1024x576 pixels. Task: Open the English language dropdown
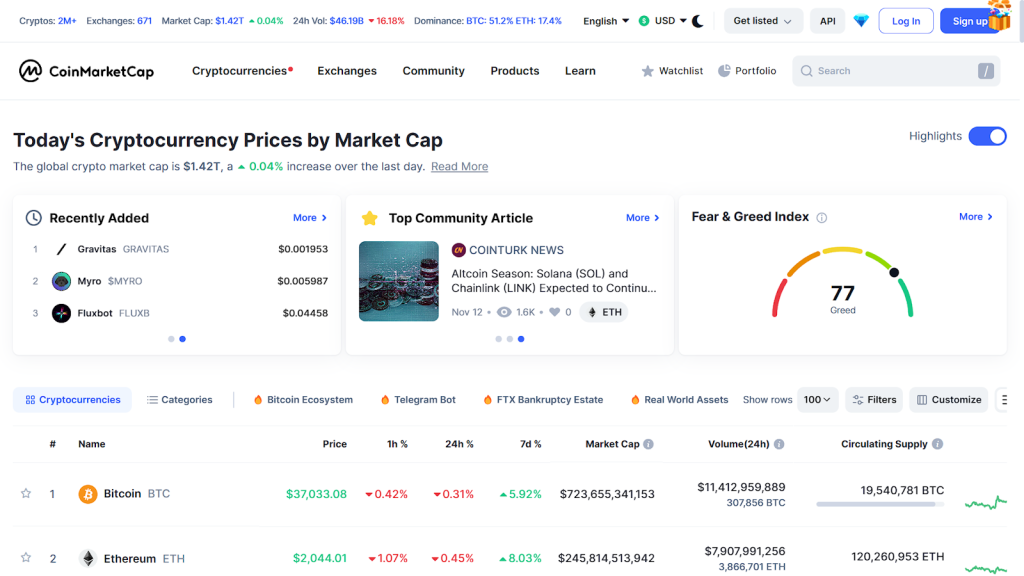click(606, 21)
